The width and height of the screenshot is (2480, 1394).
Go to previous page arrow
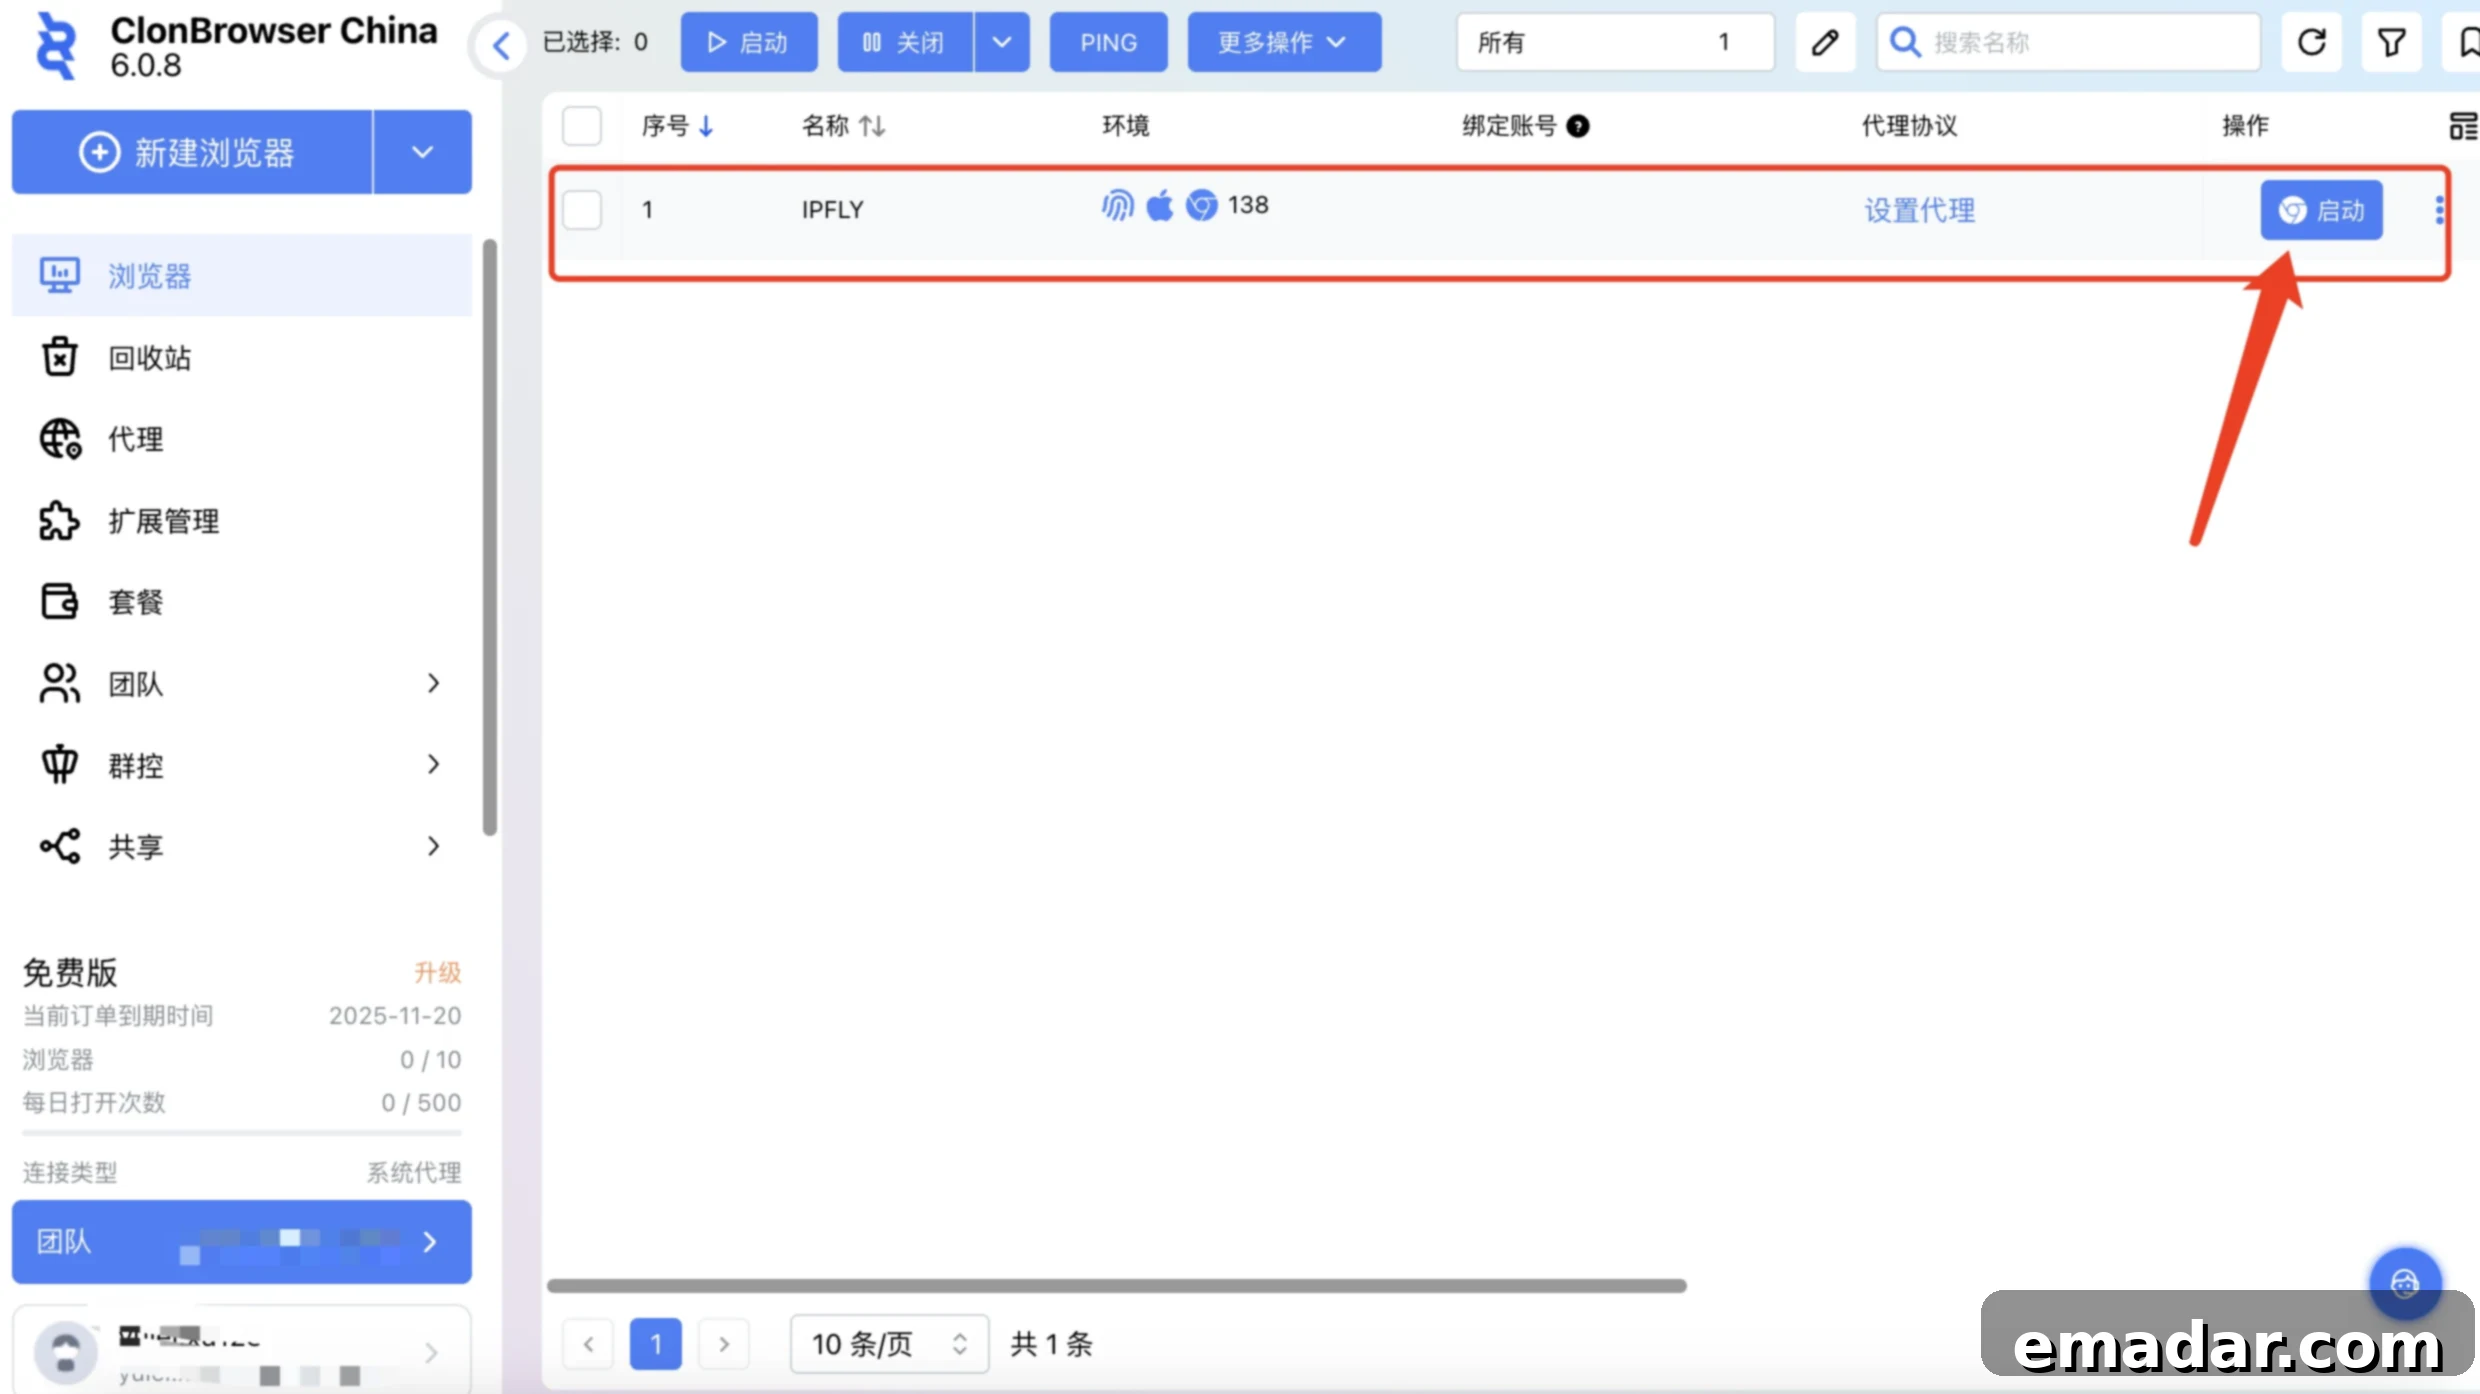click(x=589, y=1344)
